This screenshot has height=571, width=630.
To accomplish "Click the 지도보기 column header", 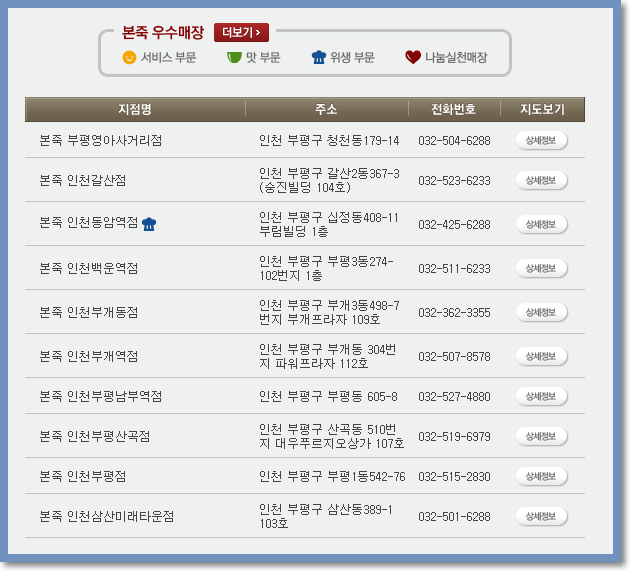I will coord(542,109).
